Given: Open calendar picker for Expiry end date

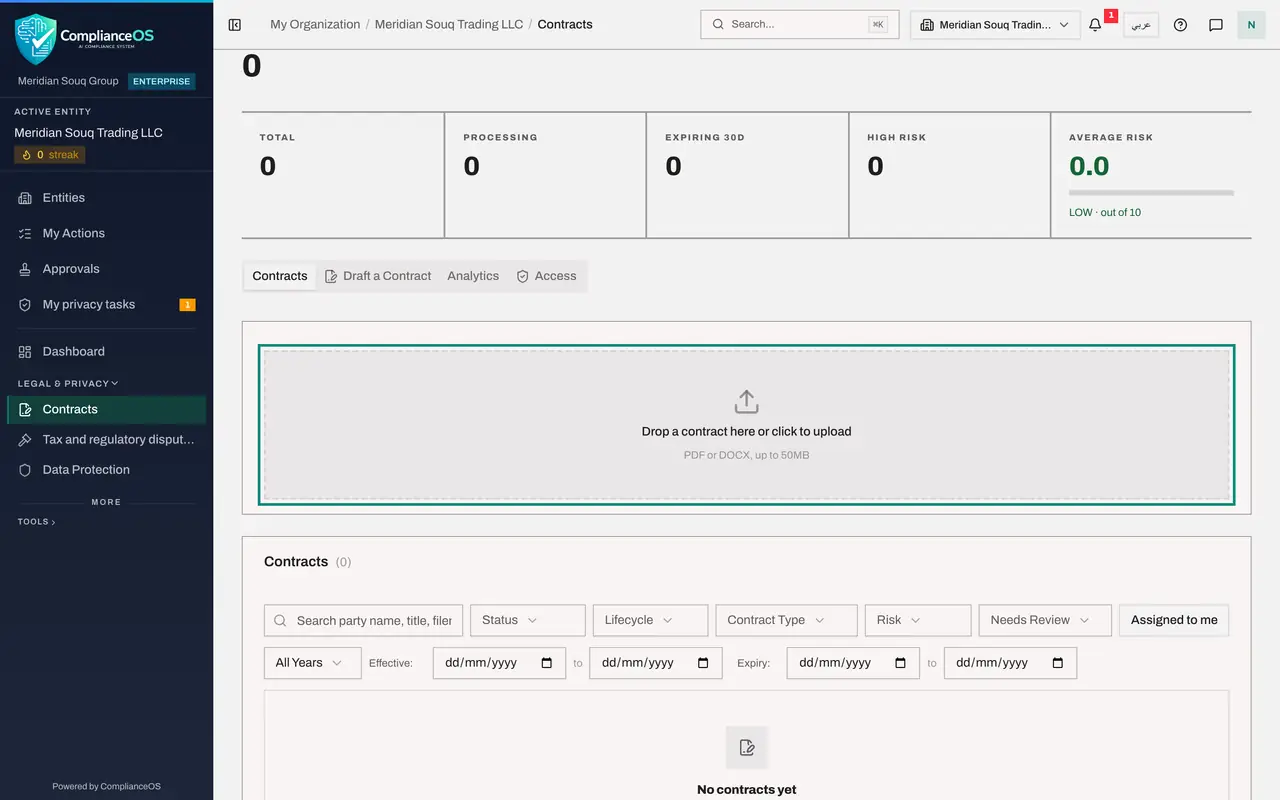Looking at the screenshot, I should [1057, 663].
